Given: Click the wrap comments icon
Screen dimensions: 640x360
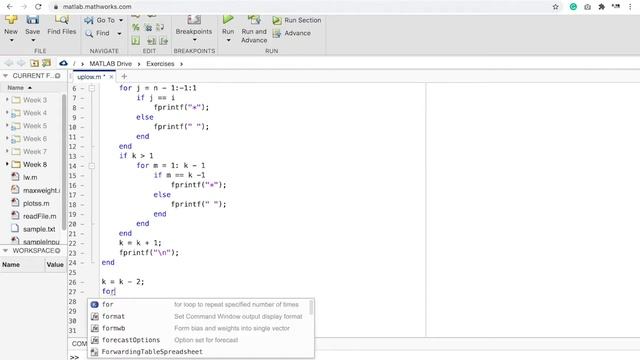Looking at the screenshot, I should (160, 27).
